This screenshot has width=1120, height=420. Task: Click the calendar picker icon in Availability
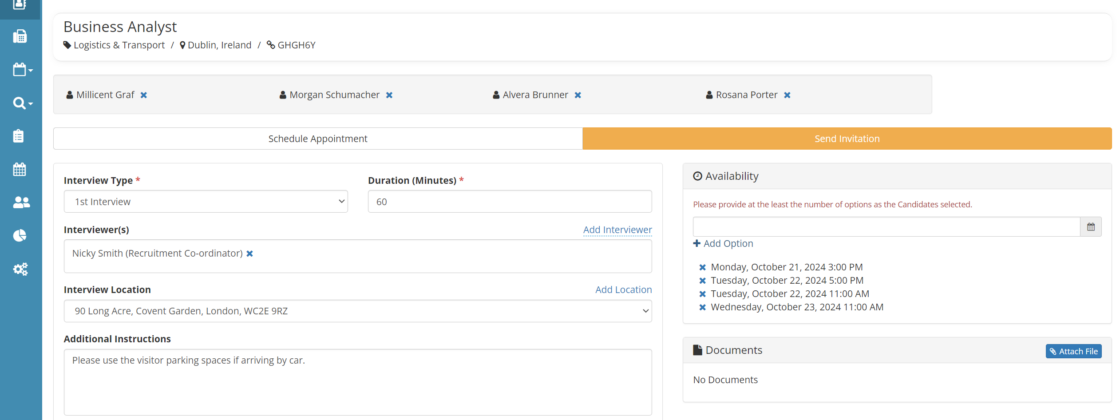(x=1091, y=227)
